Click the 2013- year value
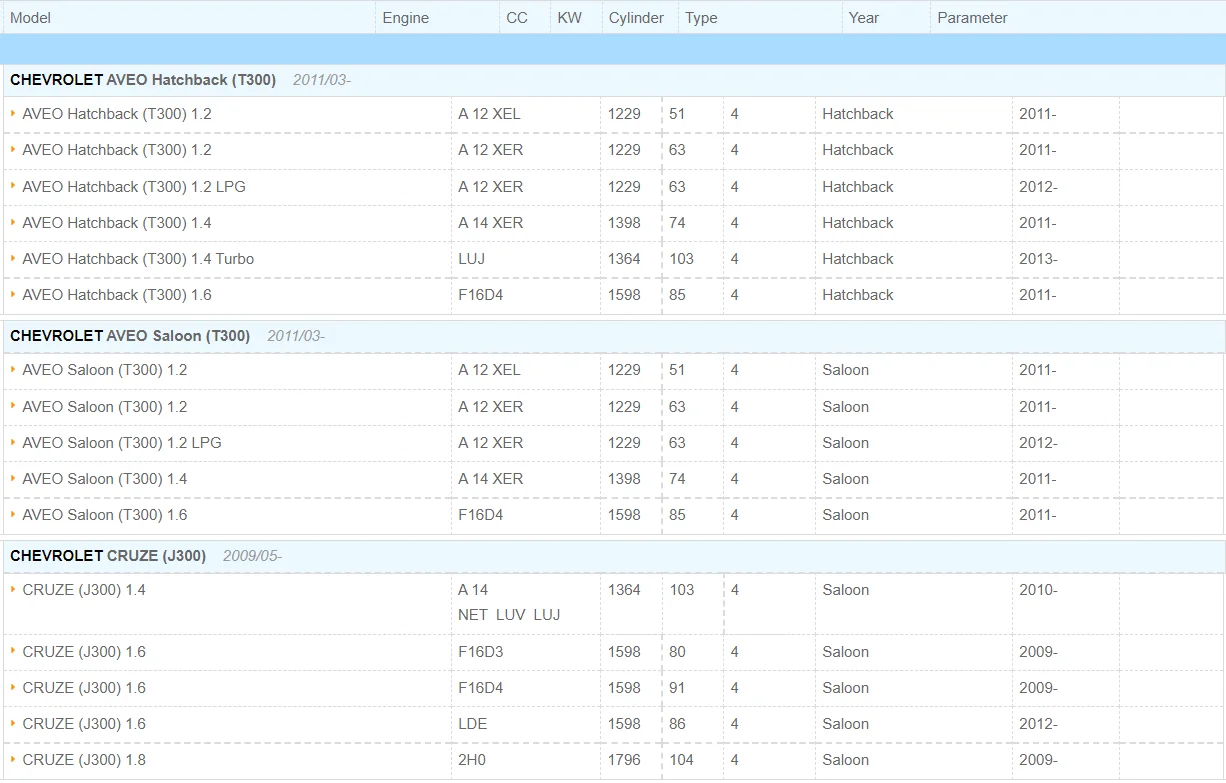The width and height of the screenshot is (1226, 783). click(x=1038, y=259)
